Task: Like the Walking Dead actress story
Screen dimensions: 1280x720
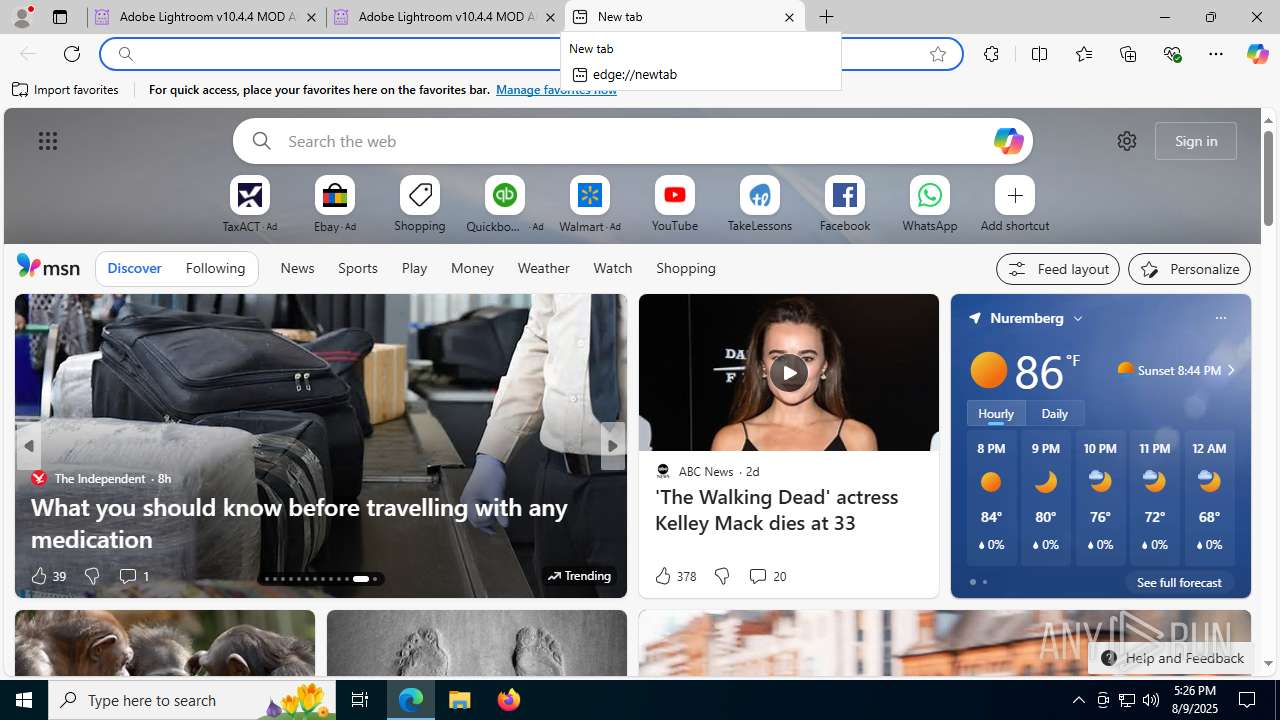Action: (x=675, y=576)
